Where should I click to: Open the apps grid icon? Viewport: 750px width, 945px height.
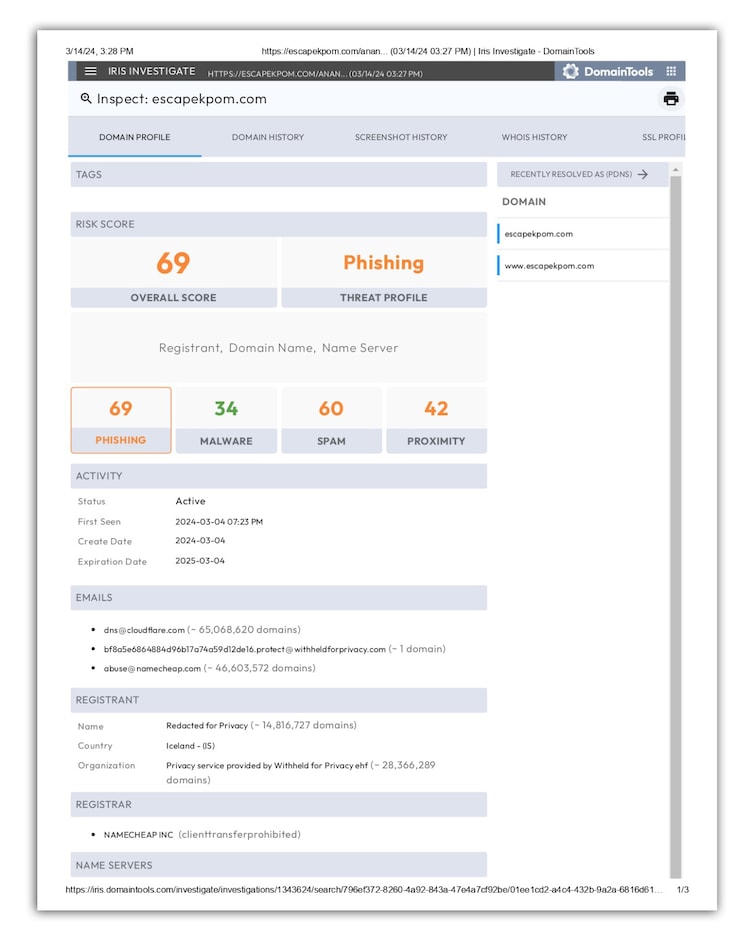671,71
